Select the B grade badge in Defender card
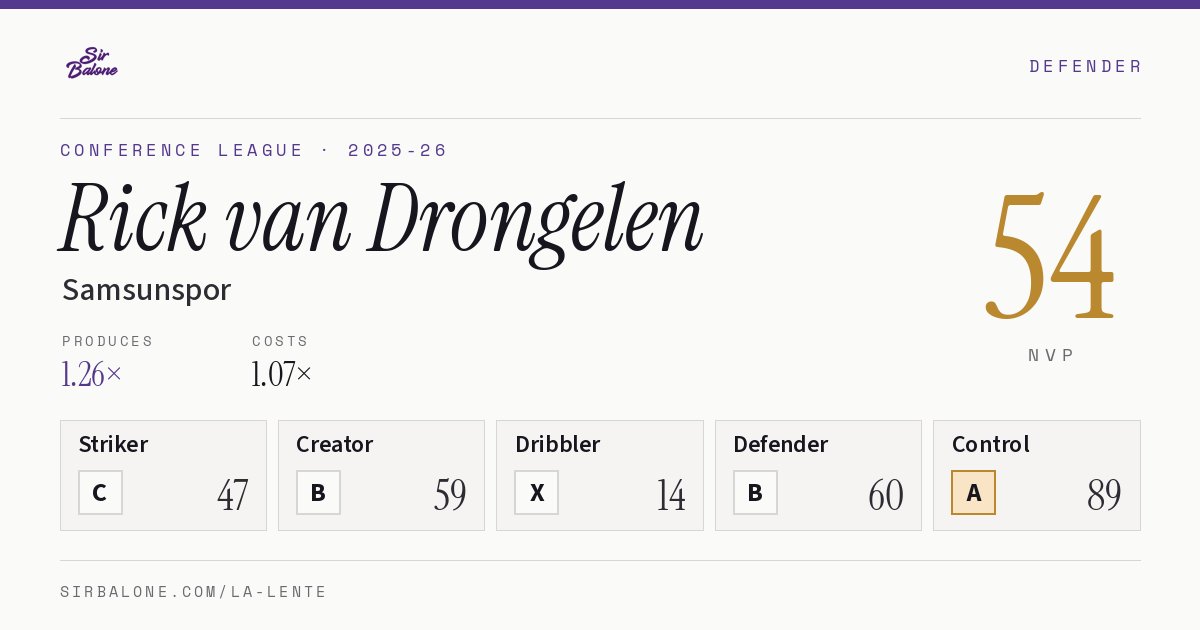Image resolution: width=1200 pixels, height=630 pixels. tap(755, 492)
